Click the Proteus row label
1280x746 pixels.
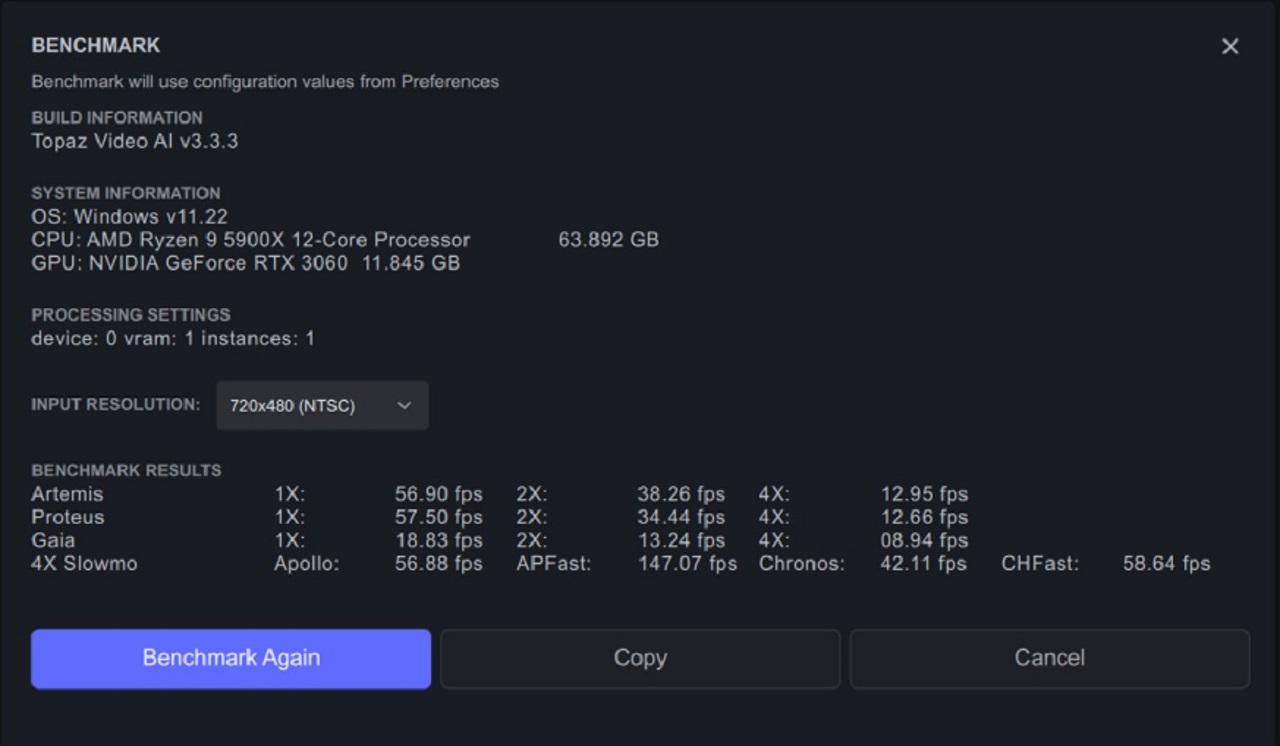pos(68,517)
